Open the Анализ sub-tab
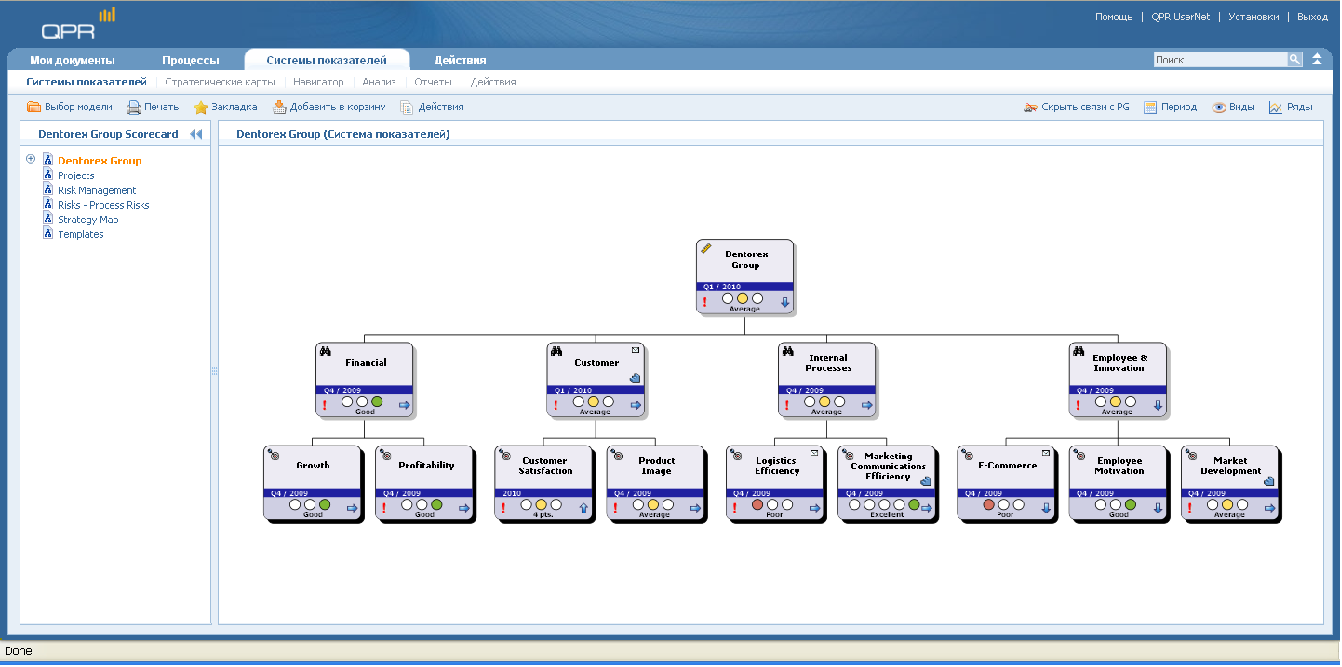The height and width of the screenshot is (667, 1342). [x=379, y=82]
